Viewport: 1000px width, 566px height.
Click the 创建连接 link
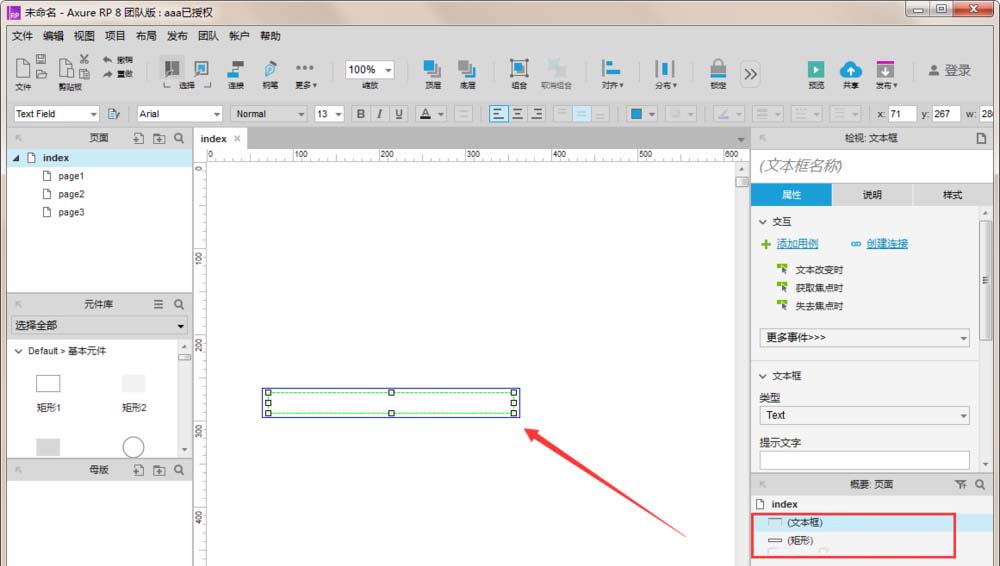coord(887,244)
